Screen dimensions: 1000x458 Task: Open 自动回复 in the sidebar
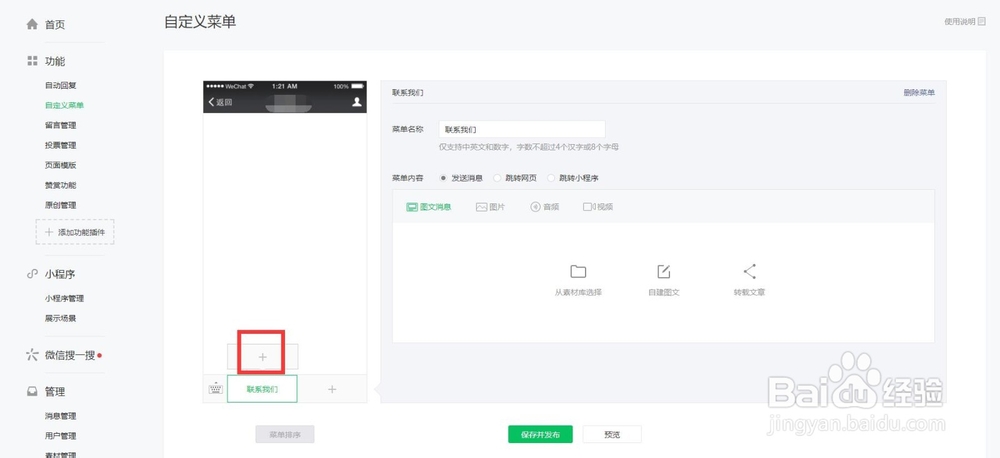(x=61, y=85)
